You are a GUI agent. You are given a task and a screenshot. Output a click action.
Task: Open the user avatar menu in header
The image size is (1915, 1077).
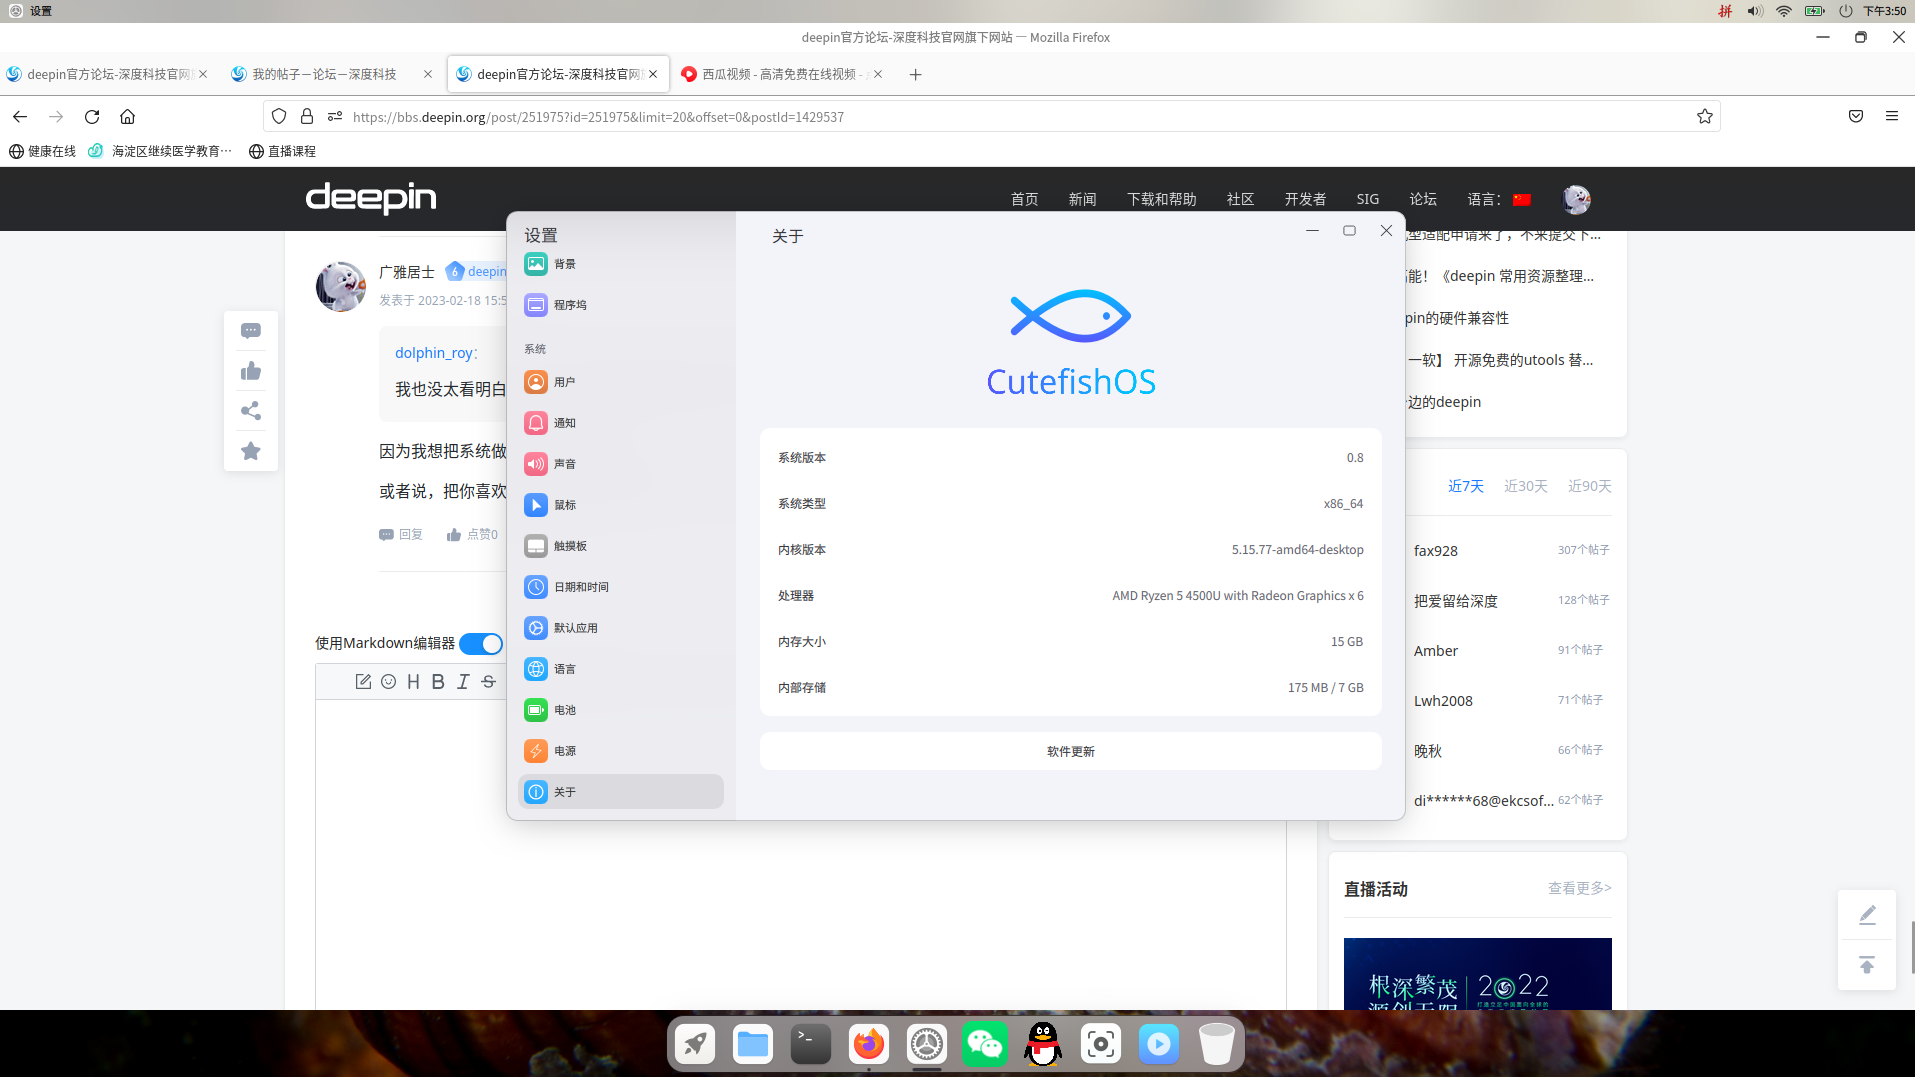1576,199
